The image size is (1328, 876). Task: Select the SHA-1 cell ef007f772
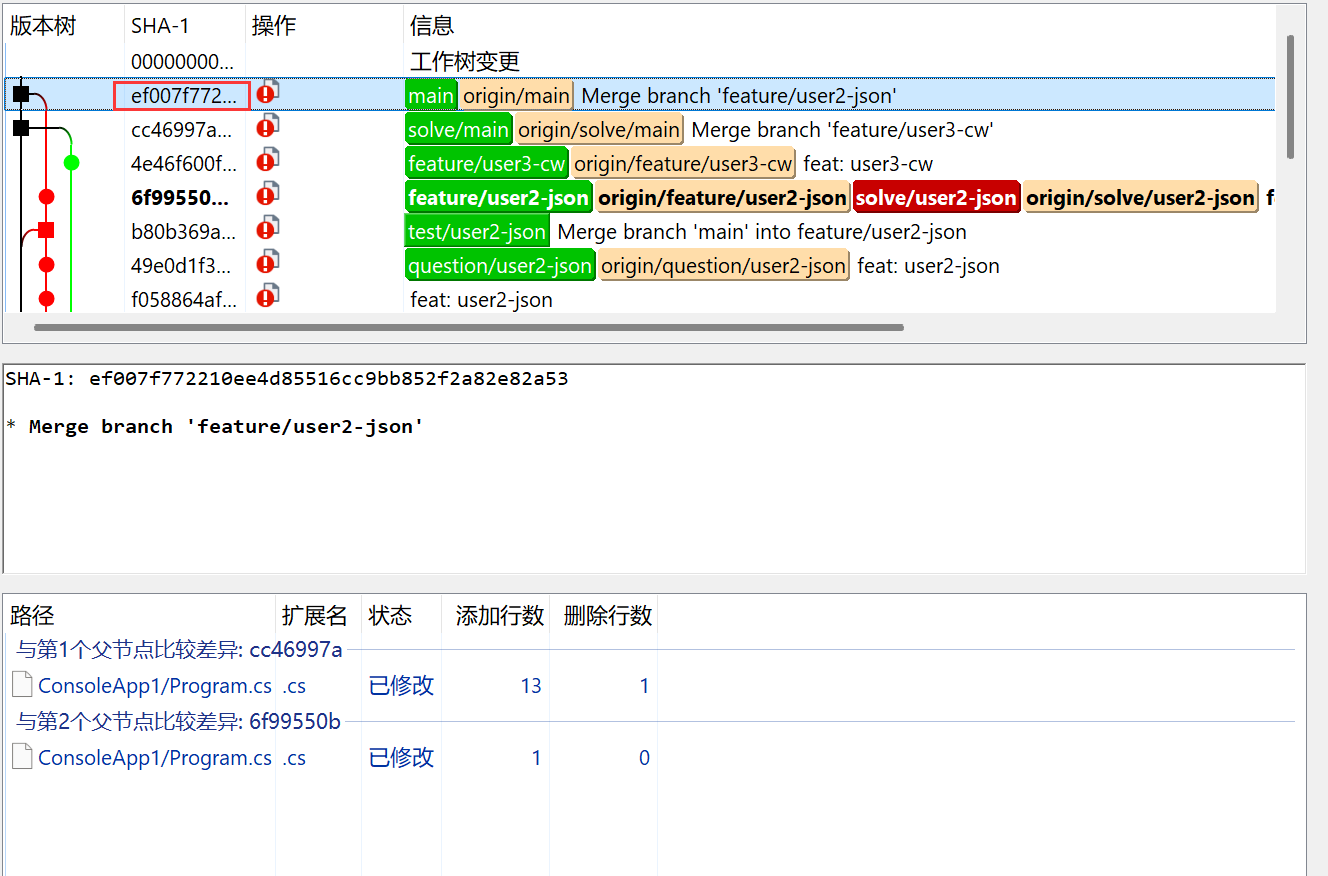(182, 96)
